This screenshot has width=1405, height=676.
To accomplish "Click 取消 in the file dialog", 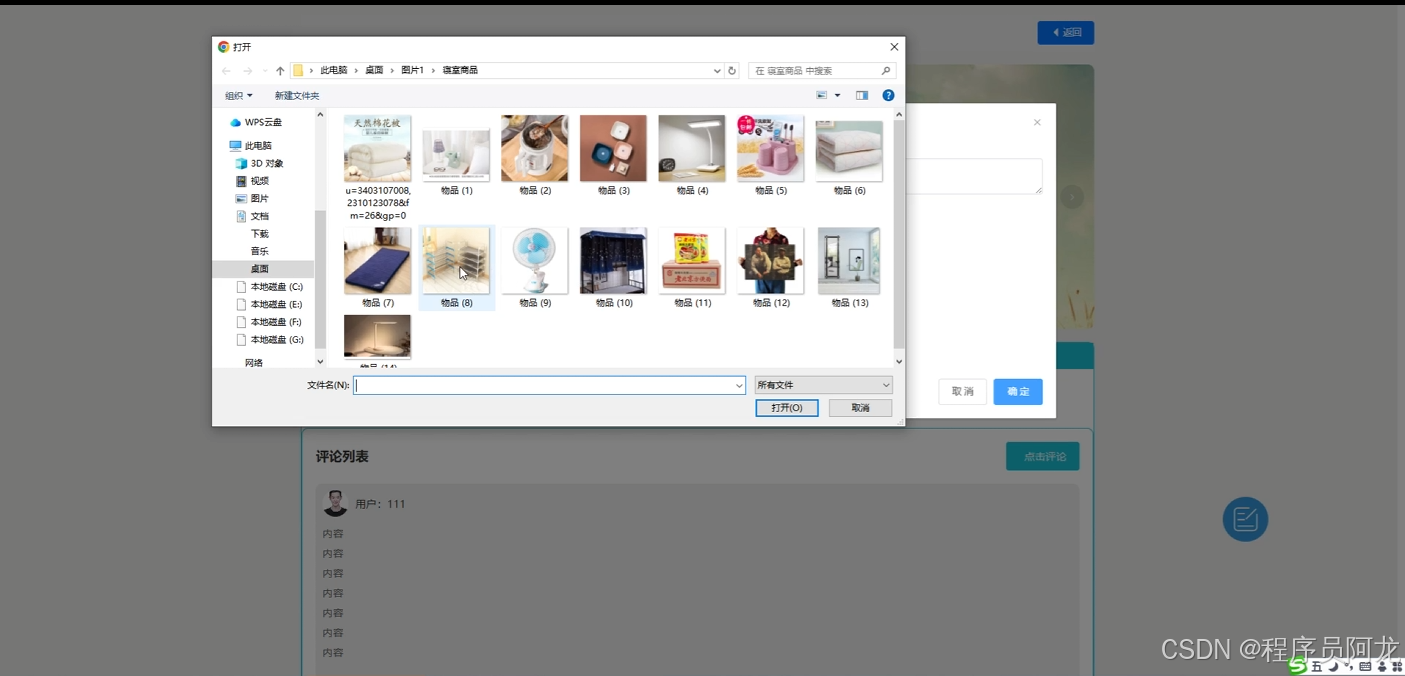I will point(860,408).
